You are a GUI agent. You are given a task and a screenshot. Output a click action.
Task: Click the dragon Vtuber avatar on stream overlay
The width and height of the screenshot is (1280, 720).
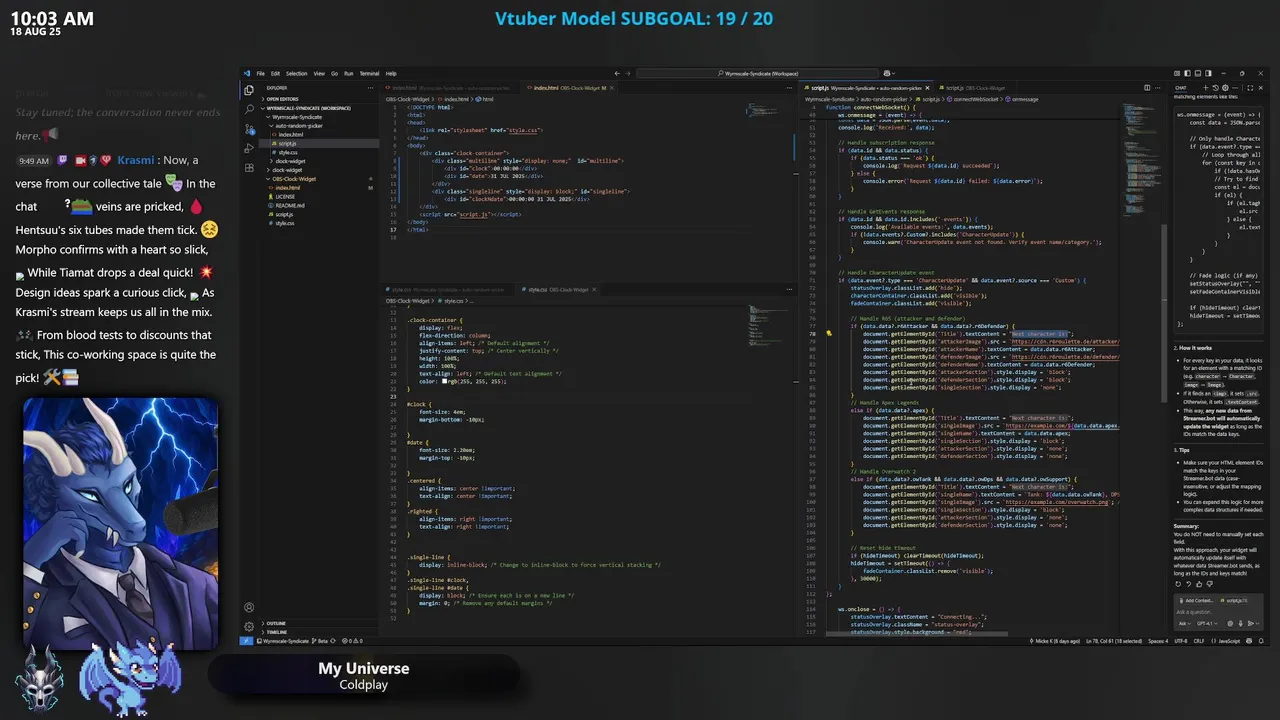coord(120,522)
